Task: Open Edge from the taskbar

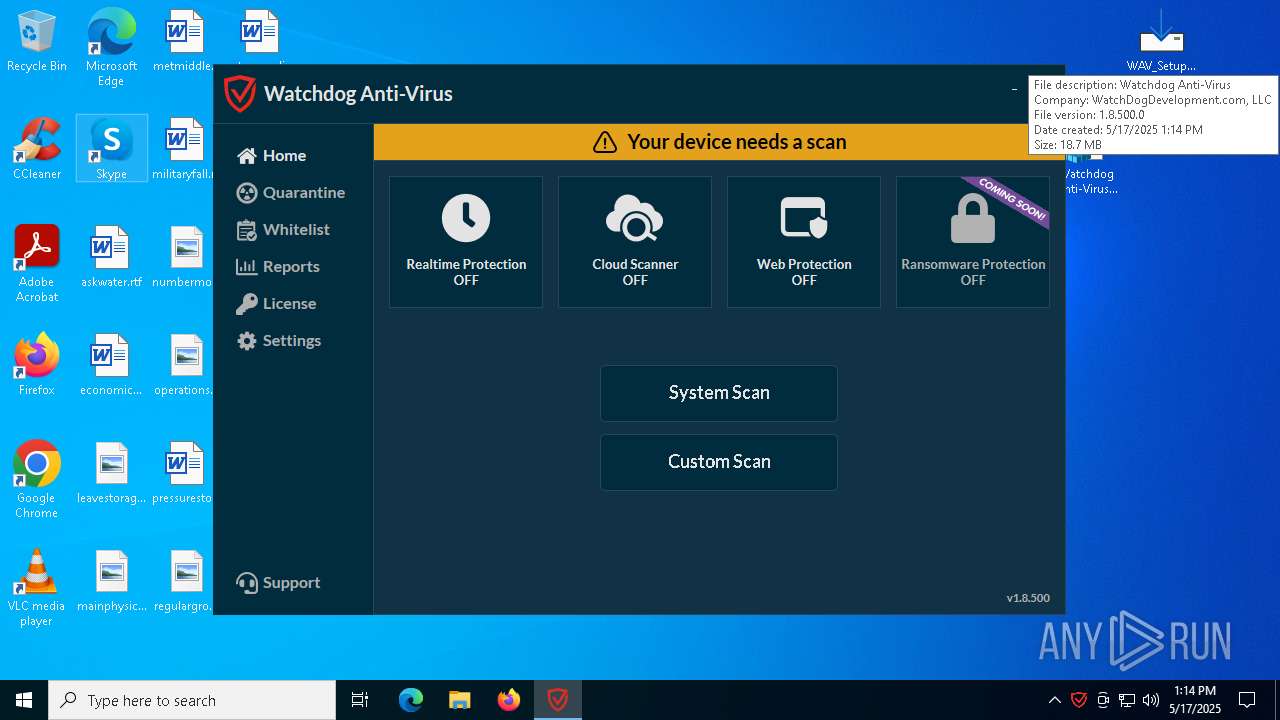Action: coord(411,700)
